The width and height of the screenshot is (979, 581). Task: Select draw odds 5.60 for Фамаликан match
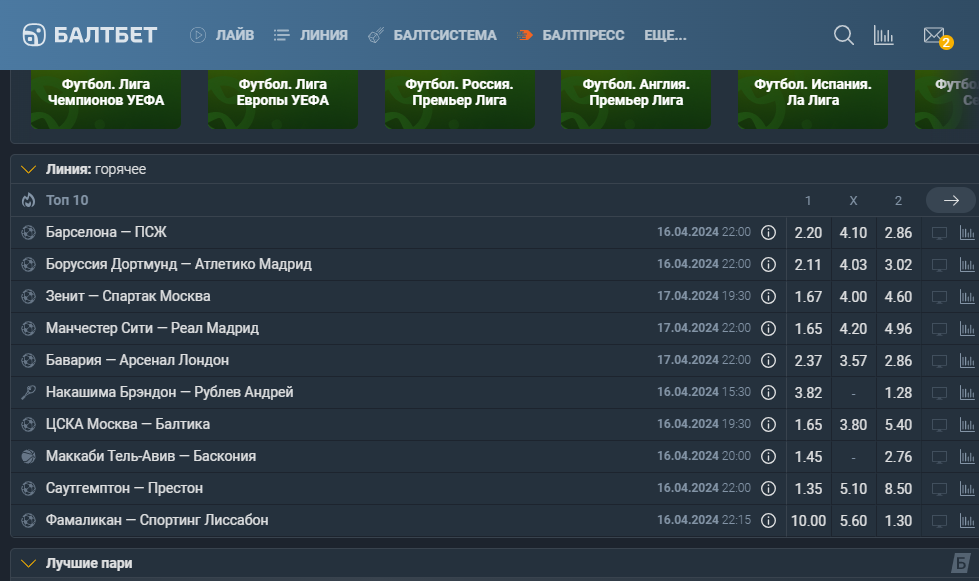click(854, 521)
